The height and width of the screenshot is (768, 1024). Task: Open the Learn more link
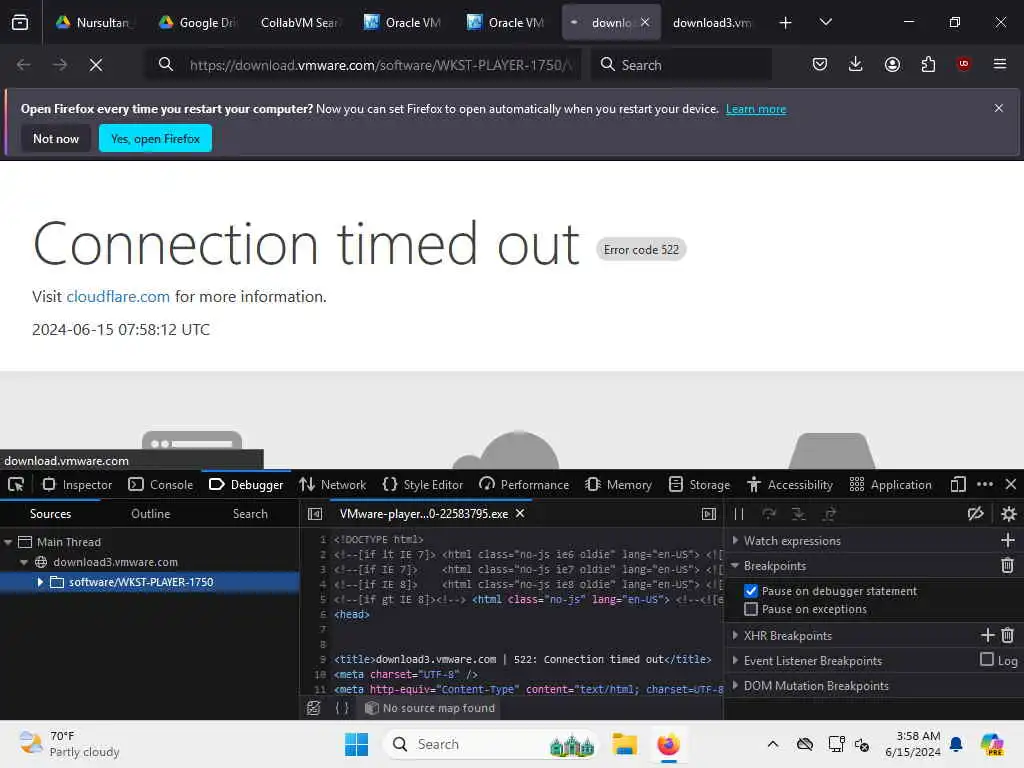[x=756, y=109]
